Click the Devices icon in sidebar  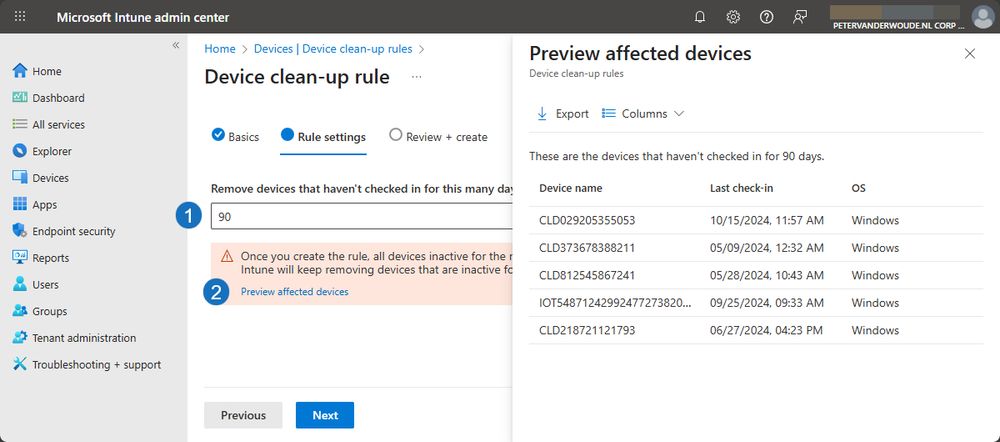pos(20,178)
